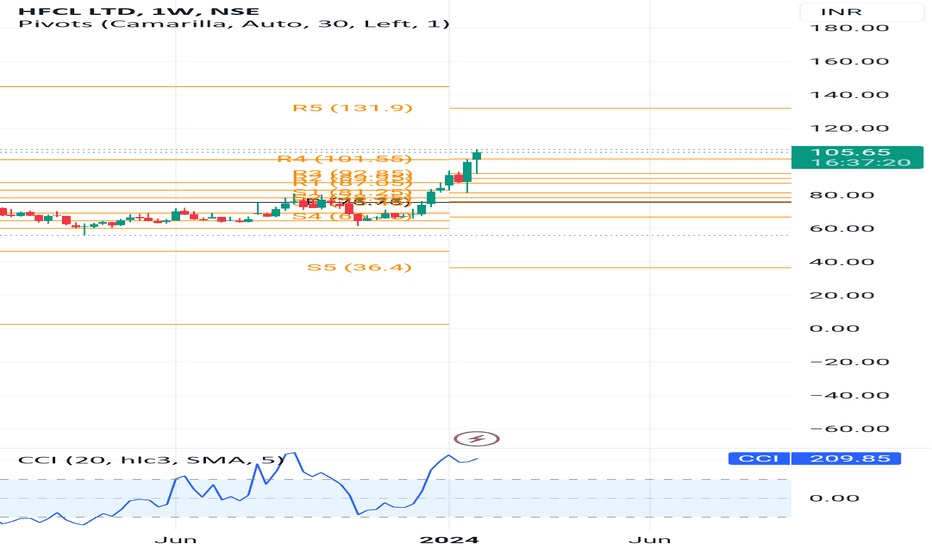Select the CCI (20, hlc3, SMA, 5) legend
The image size is (932, 550).
click(151, 460)
